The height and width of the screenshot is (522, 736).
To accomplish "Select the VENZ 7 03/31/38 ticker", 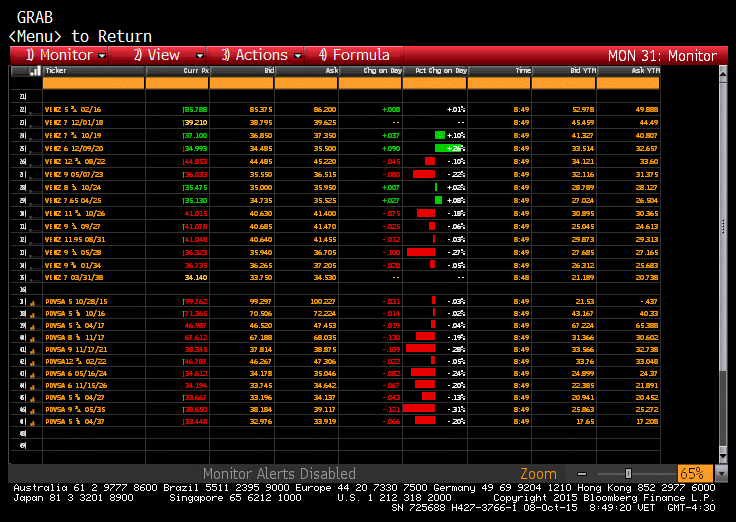I will point(74,277).
